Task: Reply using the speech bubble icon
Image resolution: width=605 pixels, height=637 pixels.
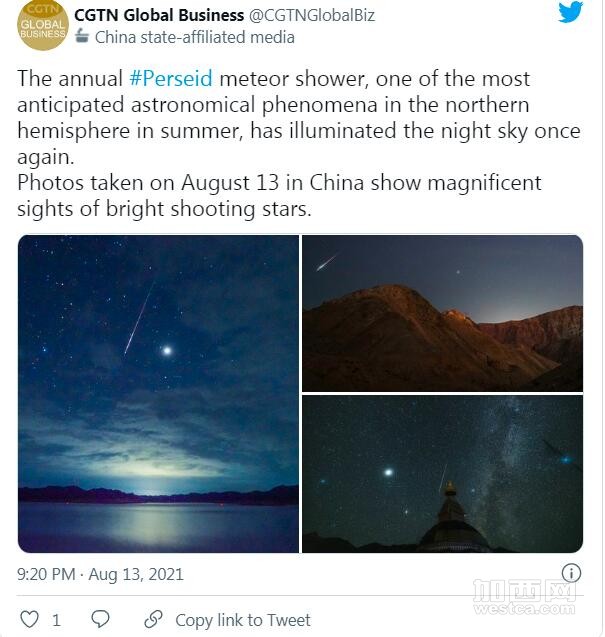Action: click(x=100, y=619)
